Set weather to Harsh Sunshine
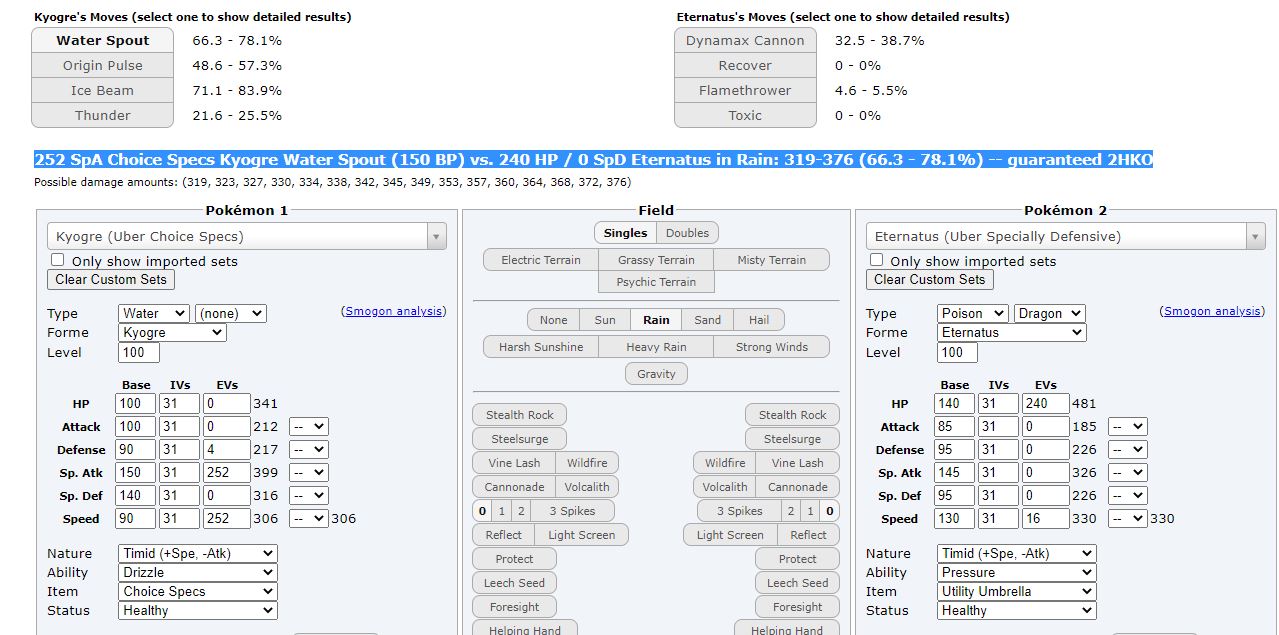The image size is (1279, 635). (x=541, y=347)
